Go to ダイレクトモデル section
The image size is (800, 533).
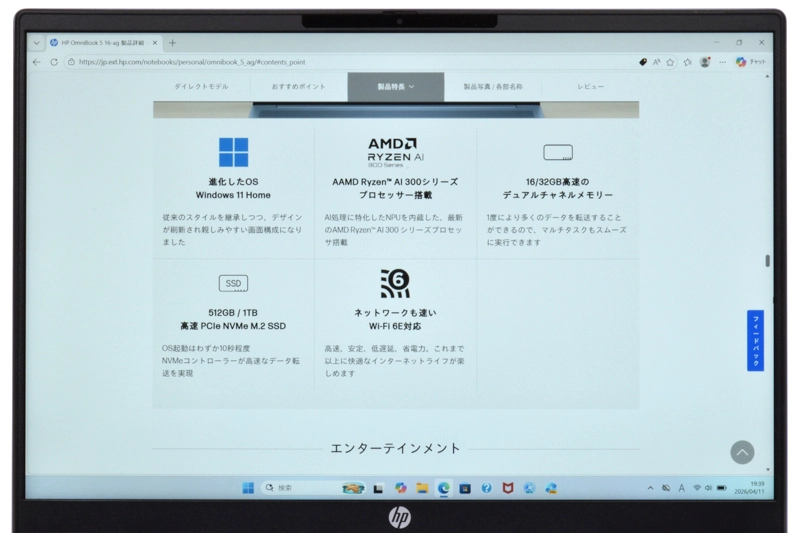202,87
